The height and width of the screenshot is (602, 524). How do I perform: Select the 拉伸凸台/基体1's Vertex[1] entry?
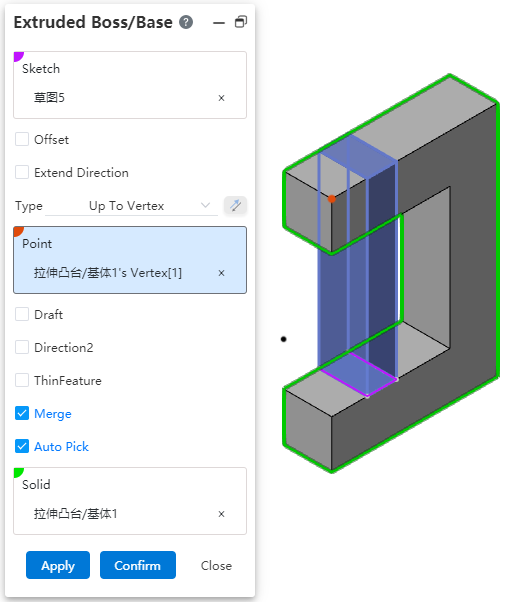coord(108,273)
